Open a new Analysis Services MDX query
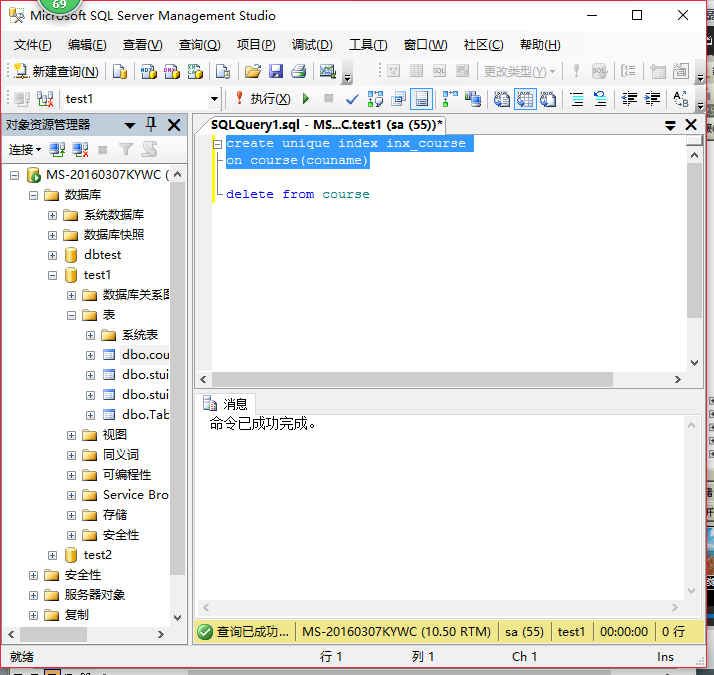The width and height of the screenshot is (714, 675). pos(148,71)
